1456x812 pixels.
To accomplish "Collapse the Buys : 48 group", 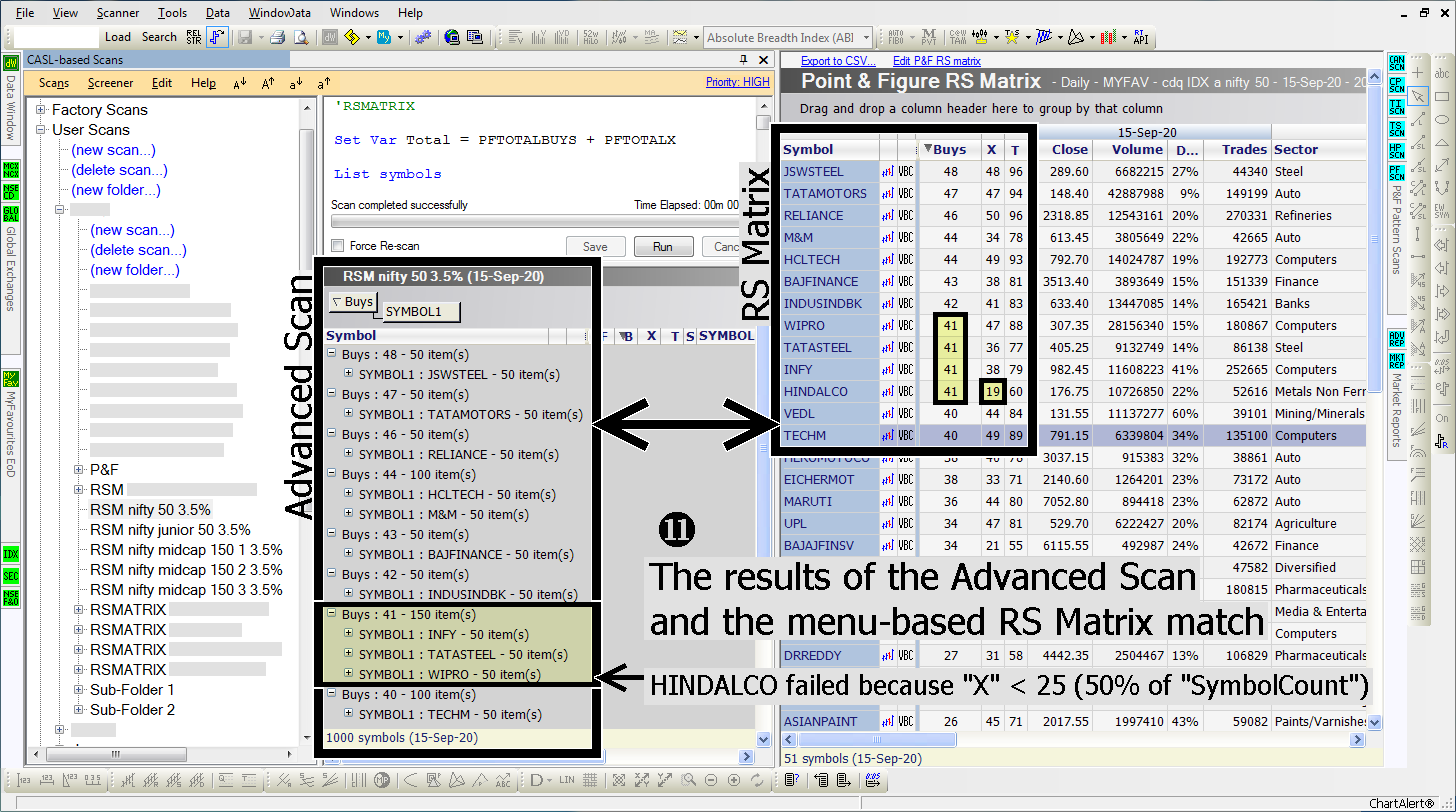I will 332,355.
